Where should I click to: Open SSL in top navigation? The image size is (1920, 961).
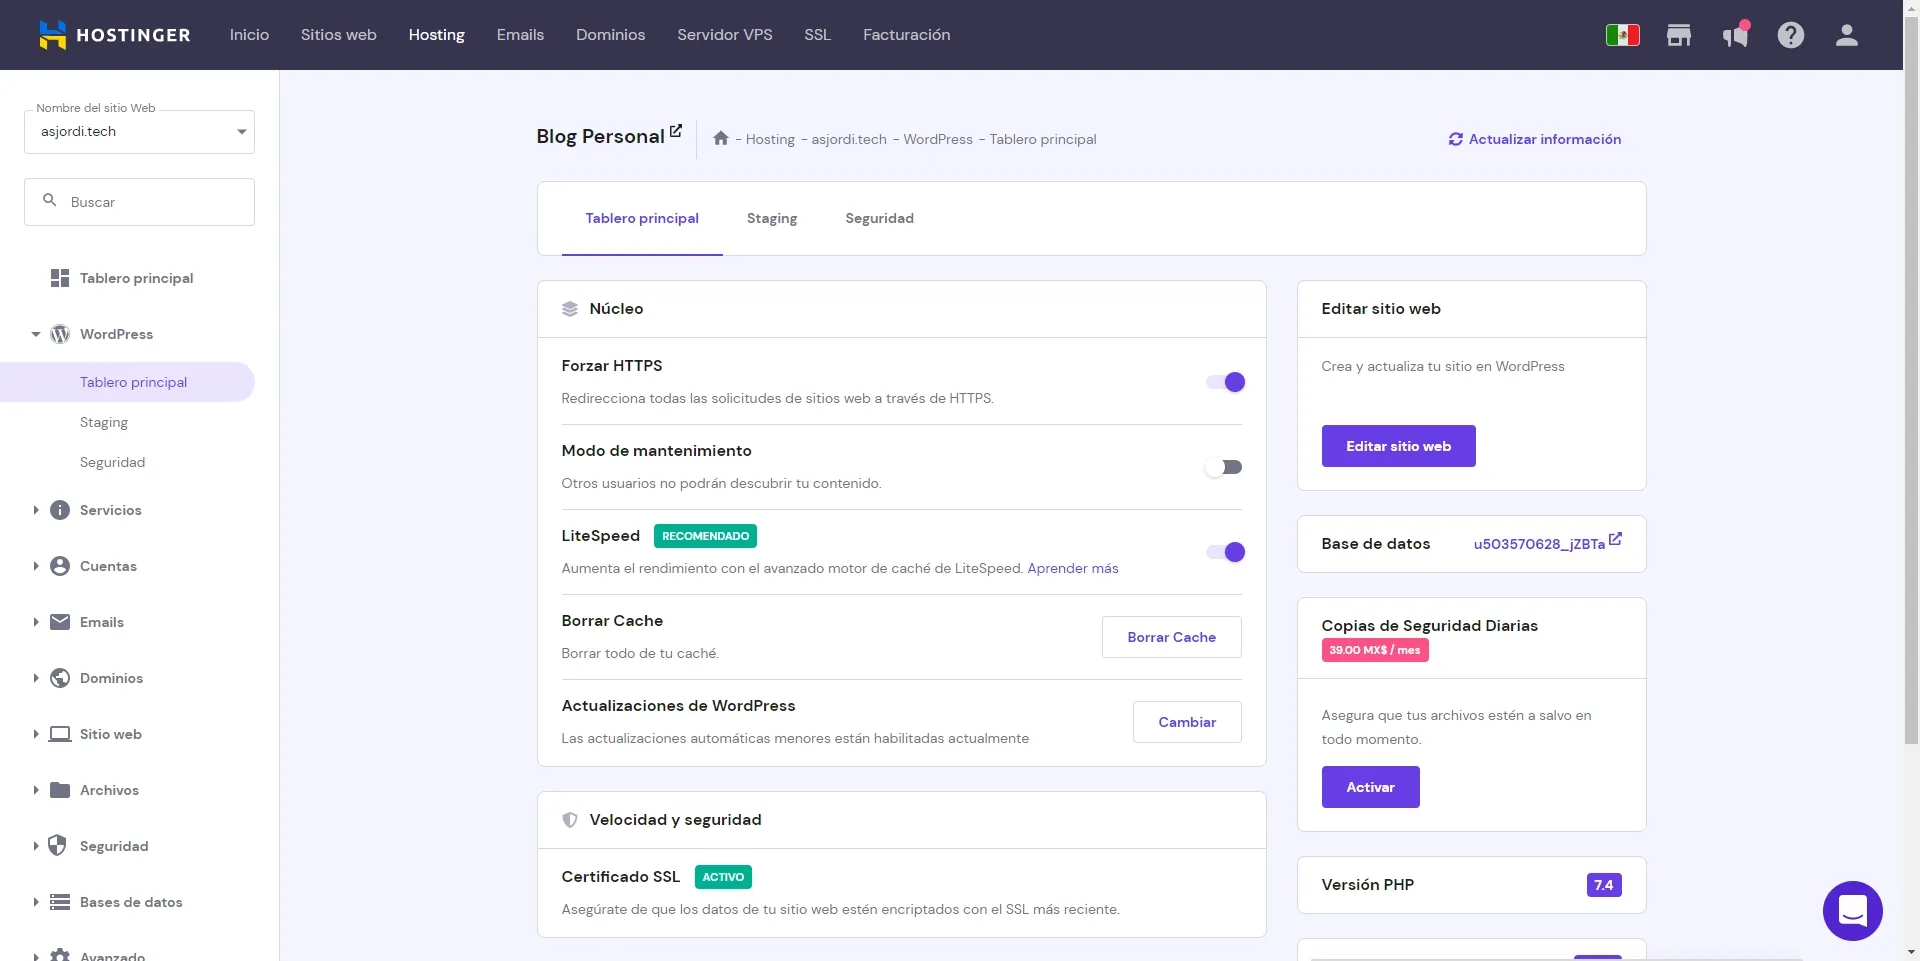817,35
